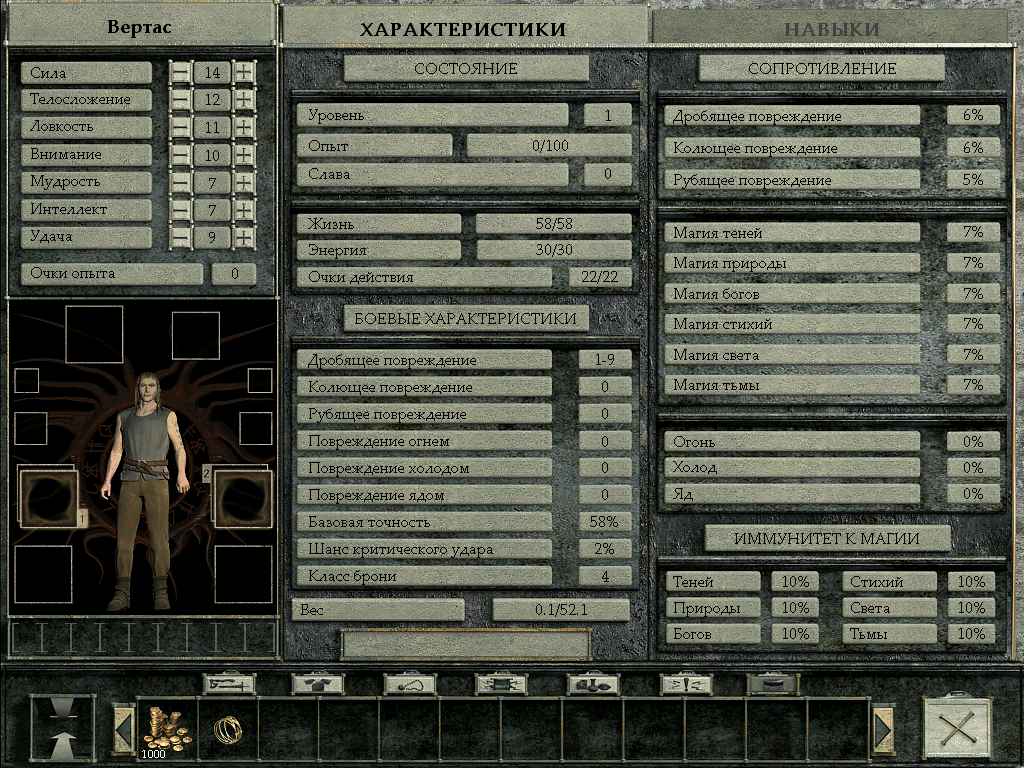Select the golden ring item in inventory

[x=227, y=730]
